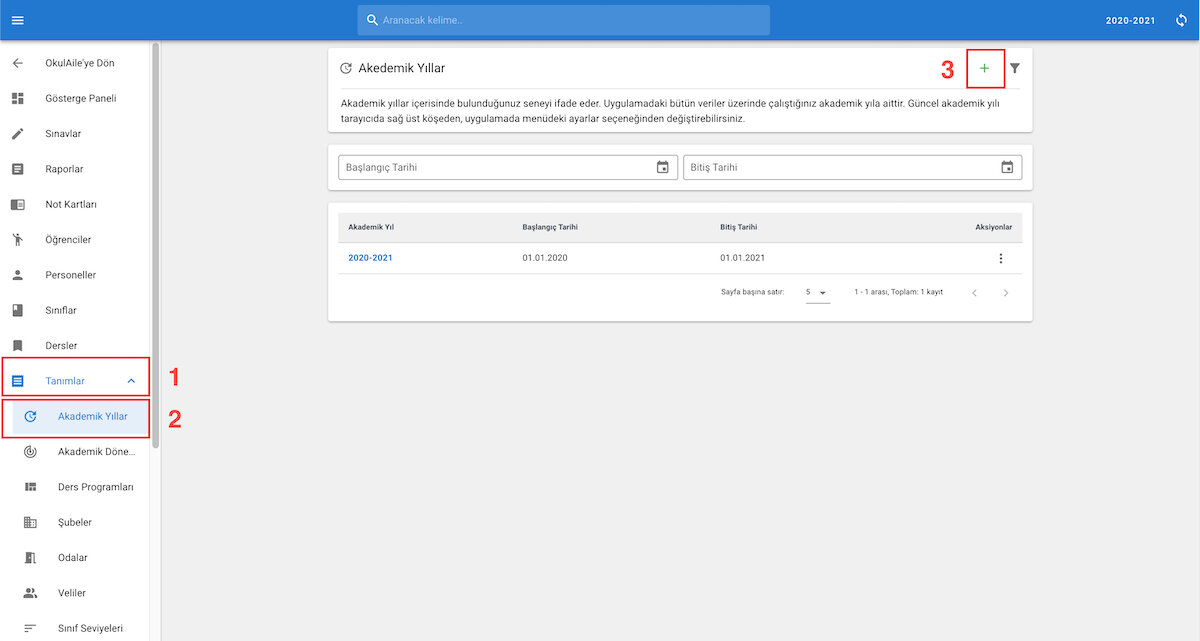The width and height of the screenshot is (1200, 641).
Task: Click the Başlangıç Tarihi column header
Action: [x=550, y=227]
